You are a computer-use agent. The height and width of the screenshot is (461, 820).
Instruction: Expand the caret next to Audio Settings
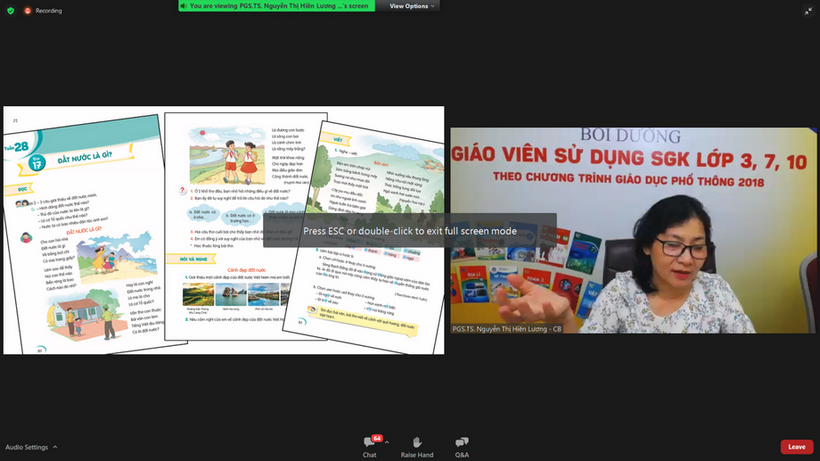55,447
